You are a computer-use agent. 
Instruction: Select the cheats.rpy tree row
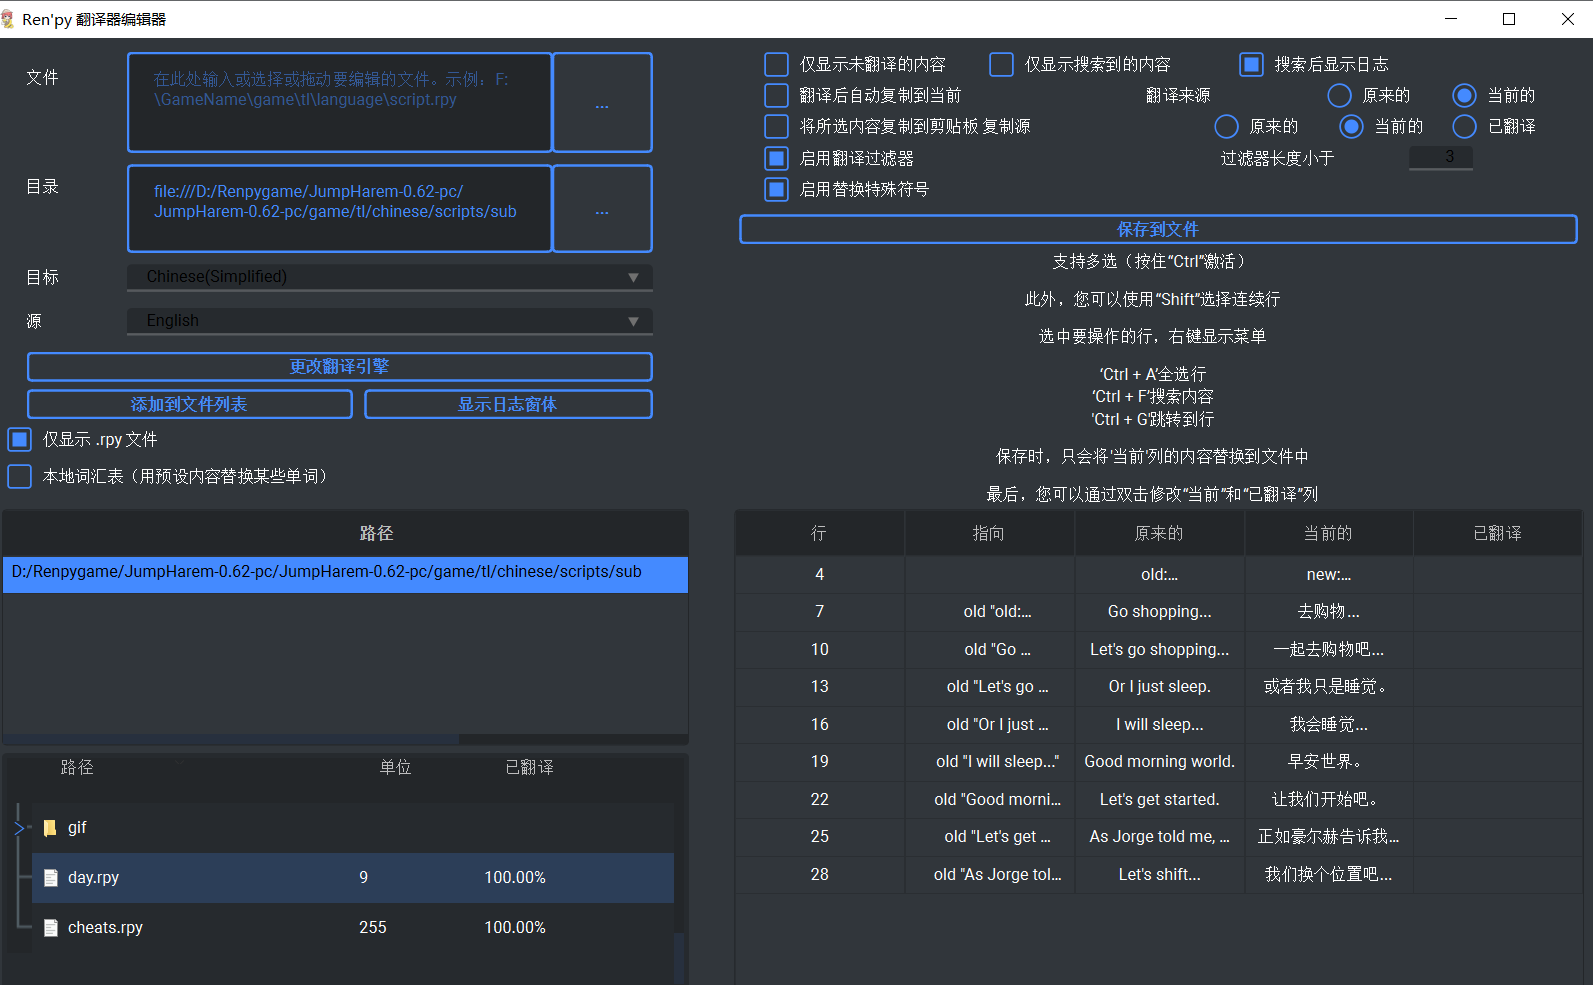353,928
